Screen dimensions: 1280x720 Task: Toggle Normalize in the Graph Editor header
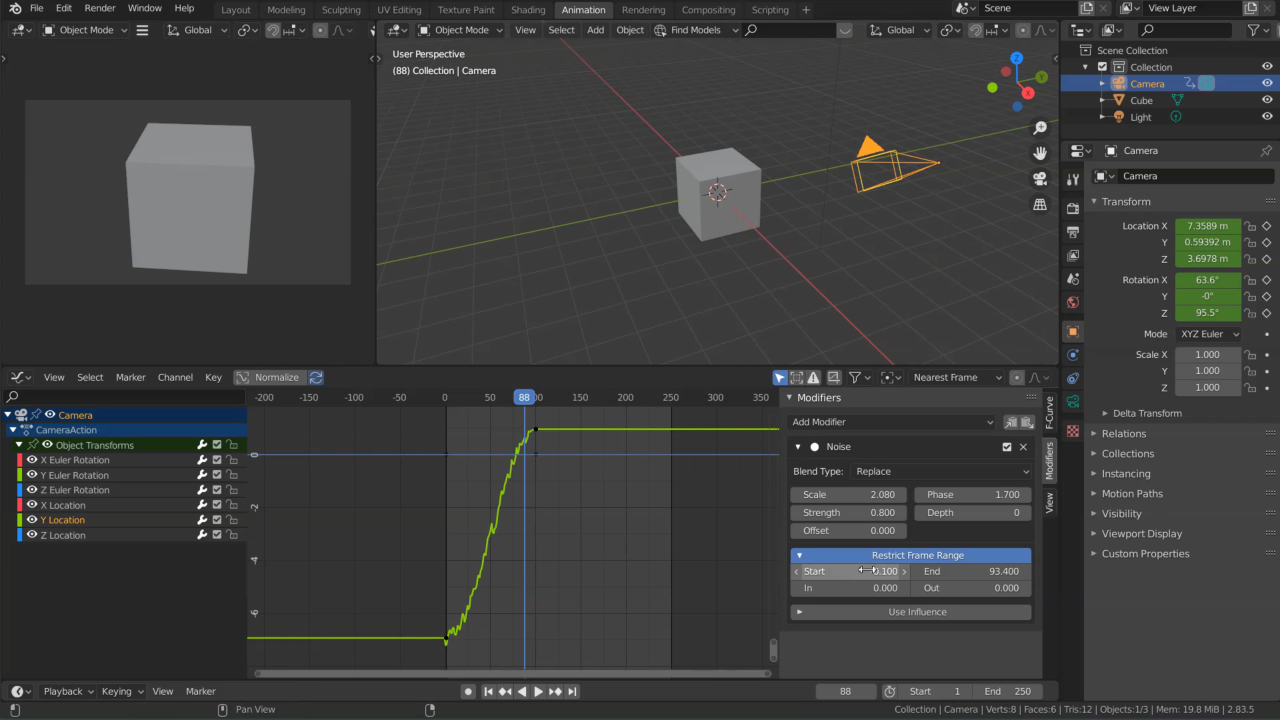click(268, 377)
